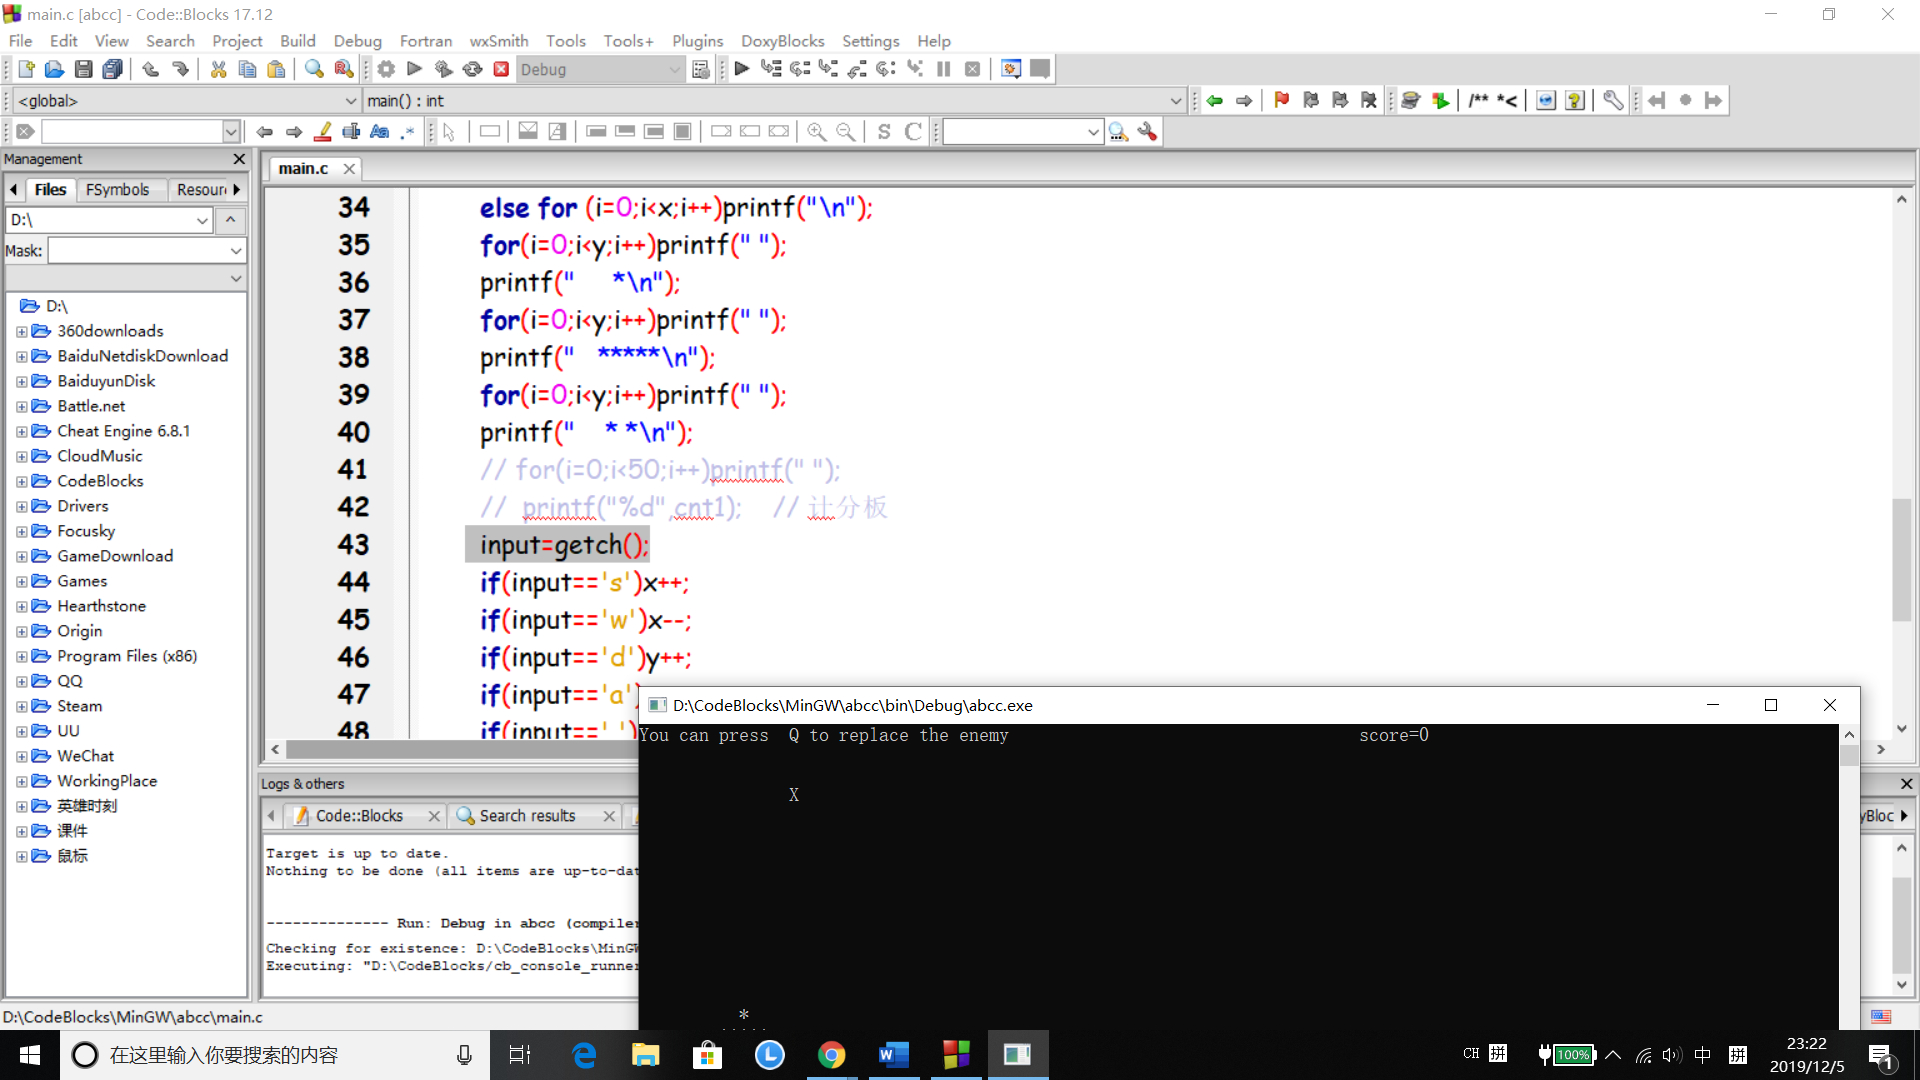Viewport: 1920px width, 1080px height.
Task: Select the WorkingPlace folder
Action: [106, 781]
